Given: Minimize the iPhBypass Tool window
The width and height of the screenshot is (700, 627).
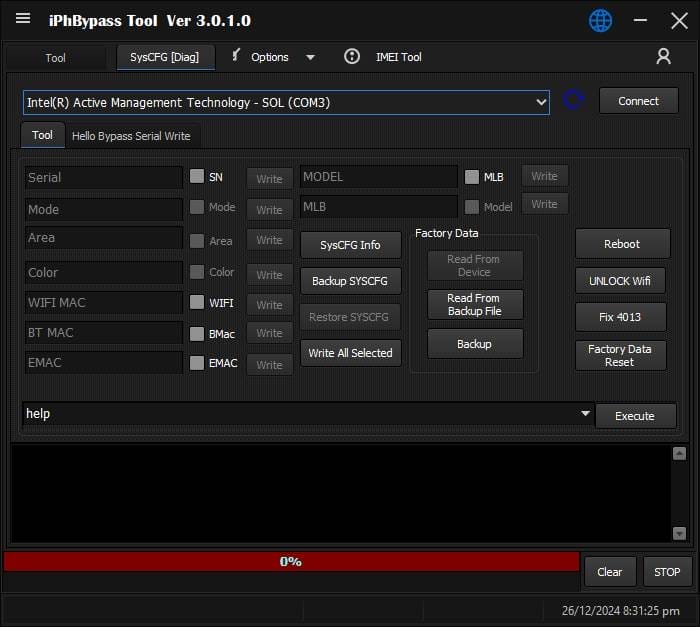Looking at the screenshot, I should 640,20.
